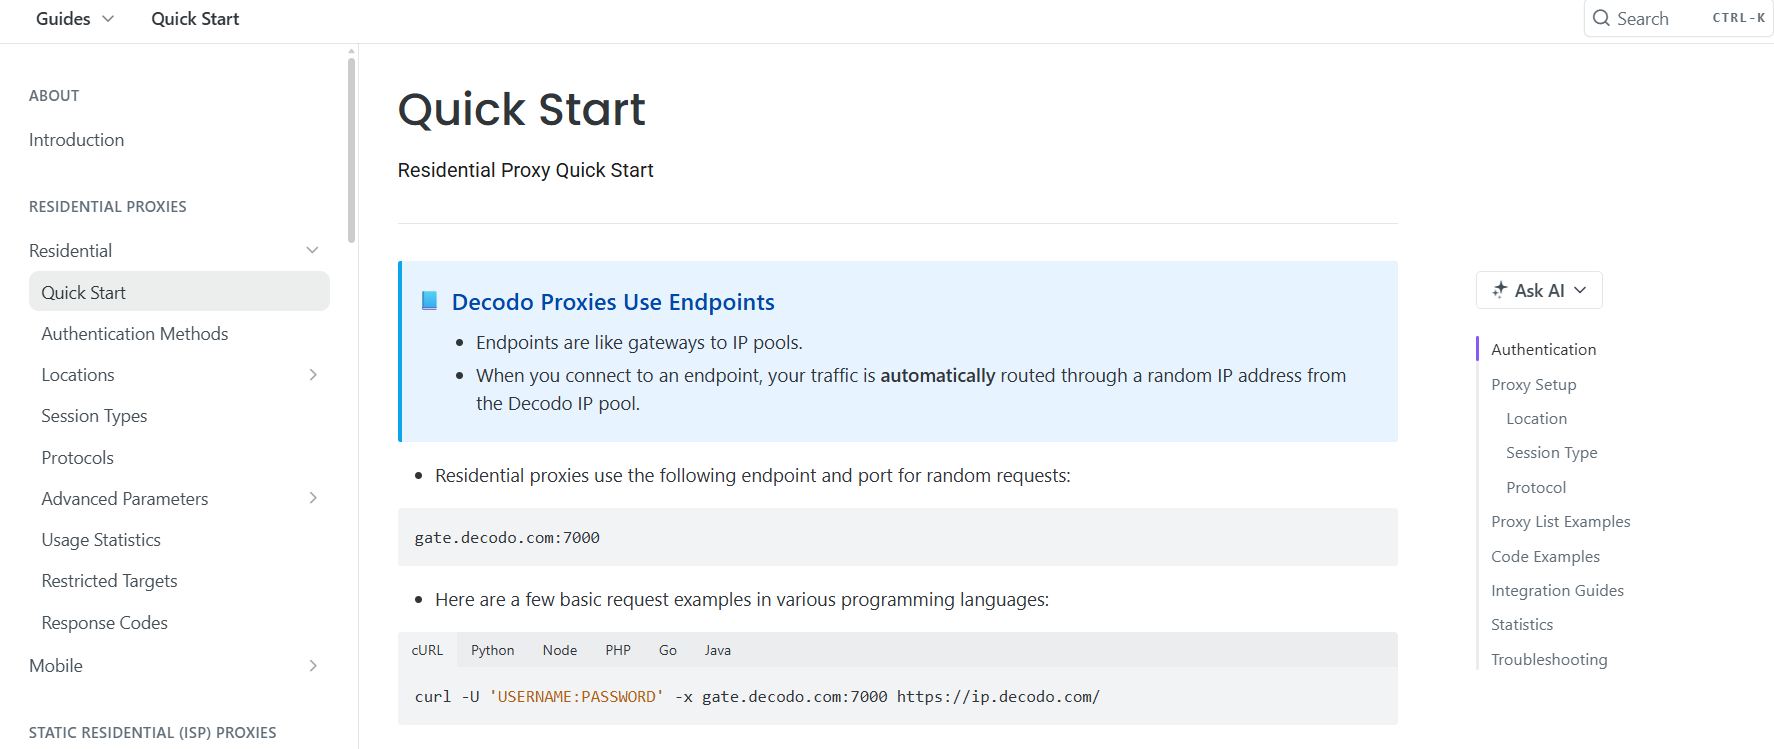Screen dimensions: 1774x749
Task: Open the Introduction page
Action: 77,140
